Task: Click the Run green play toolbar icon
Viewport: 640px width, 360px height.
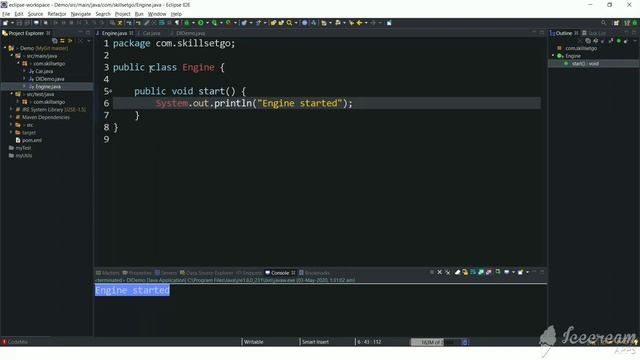Action: tap(201, 23)
